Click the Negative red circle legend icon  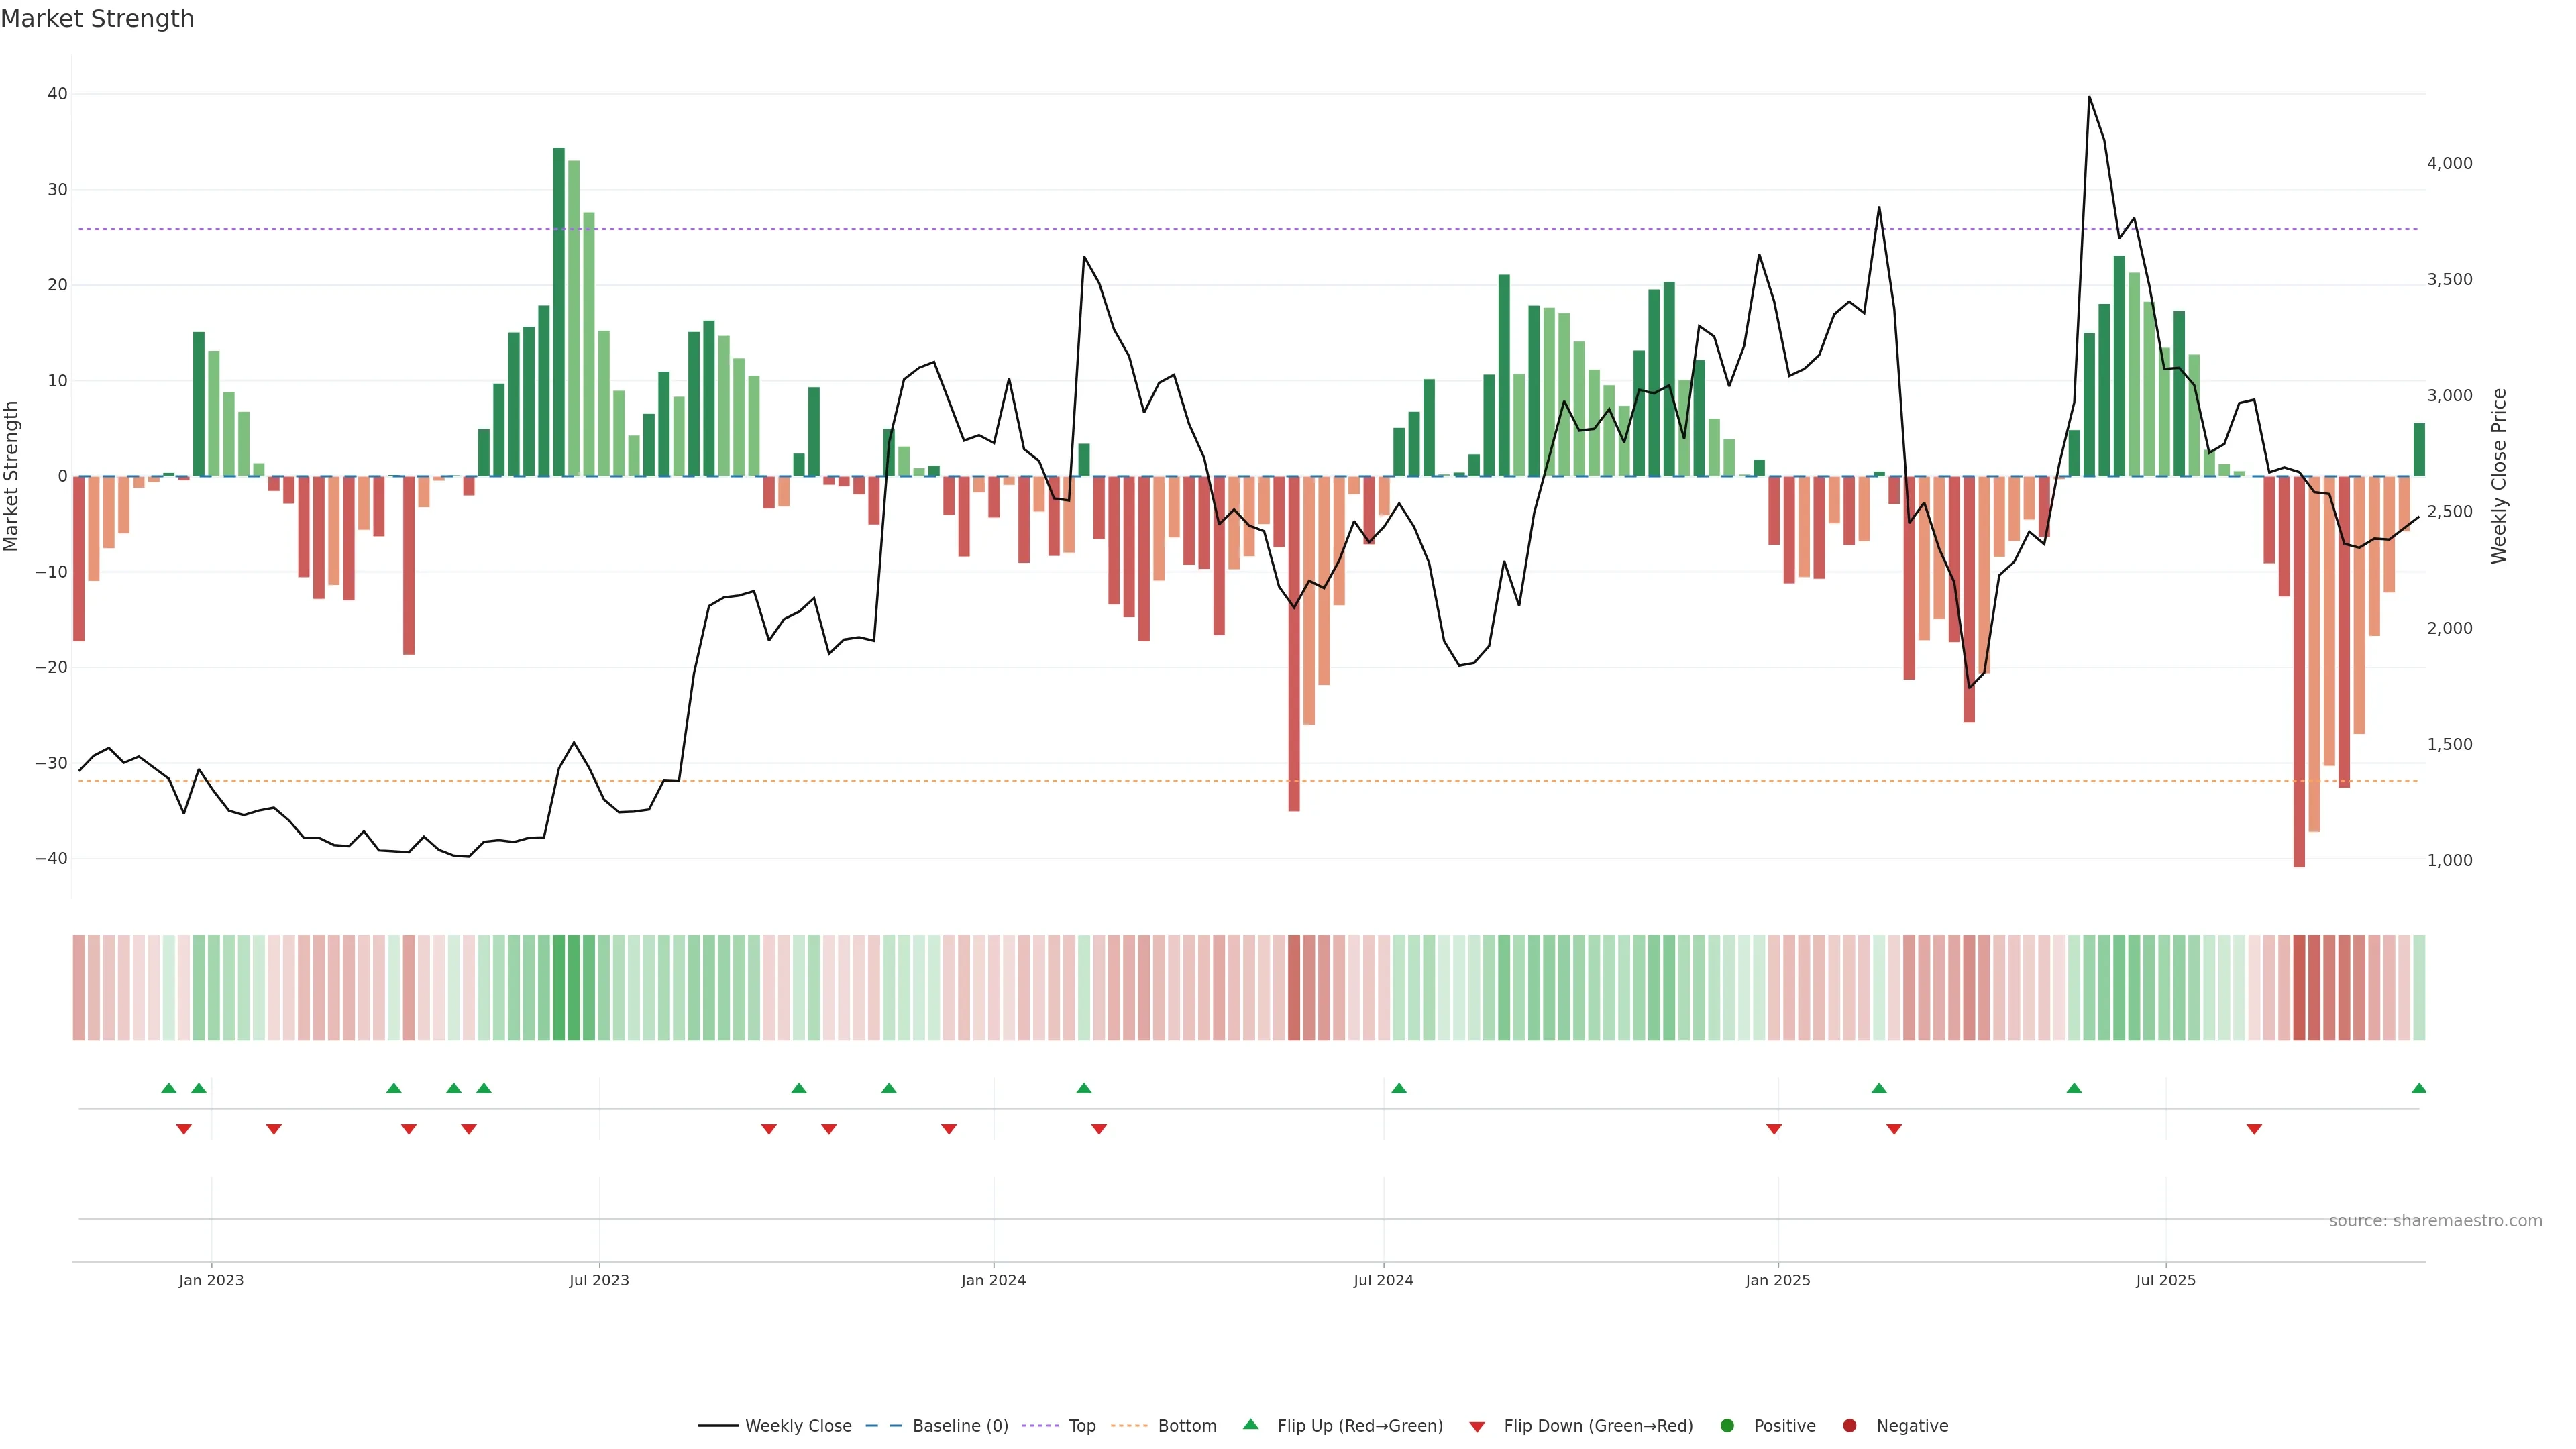point(1849,1426)
